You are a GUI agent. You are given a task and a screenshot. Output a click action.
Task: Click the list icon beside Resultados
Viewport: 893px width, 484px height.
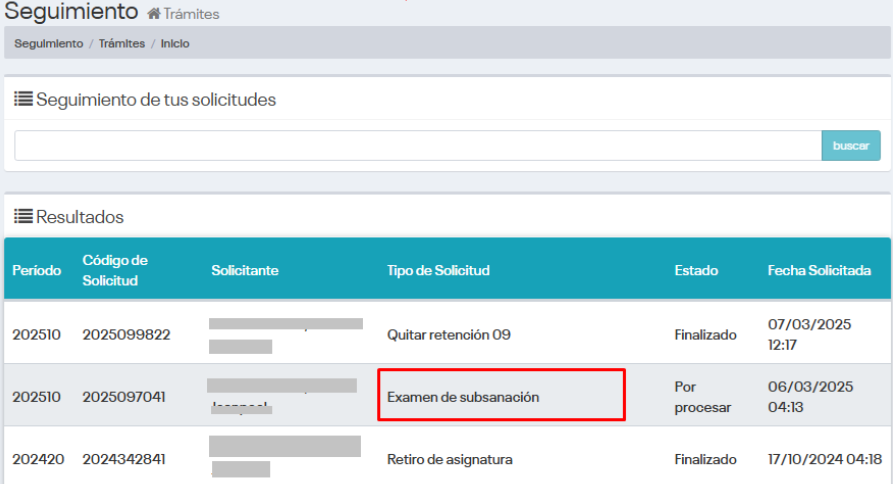click(x=23, y=216)
